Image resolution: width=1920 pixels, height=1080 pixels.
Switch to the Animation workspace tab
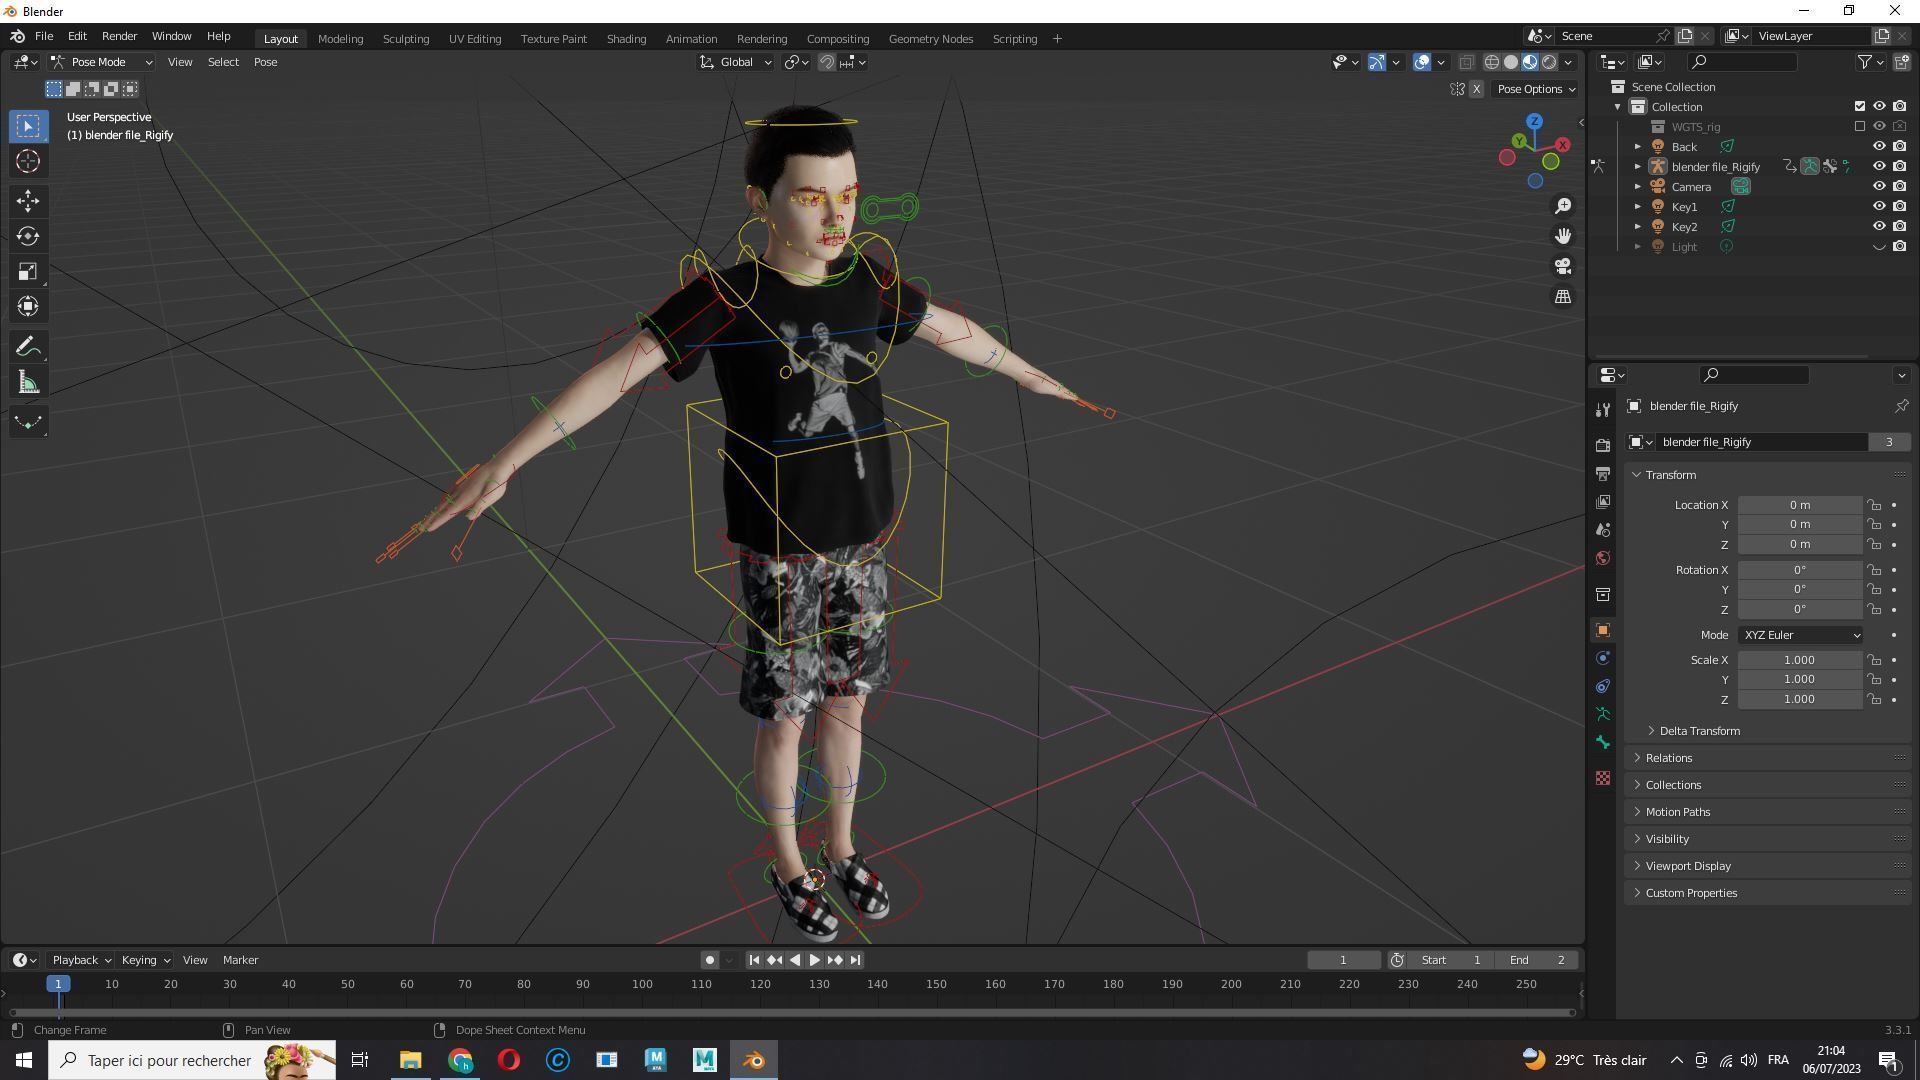(x=691, y=39)
